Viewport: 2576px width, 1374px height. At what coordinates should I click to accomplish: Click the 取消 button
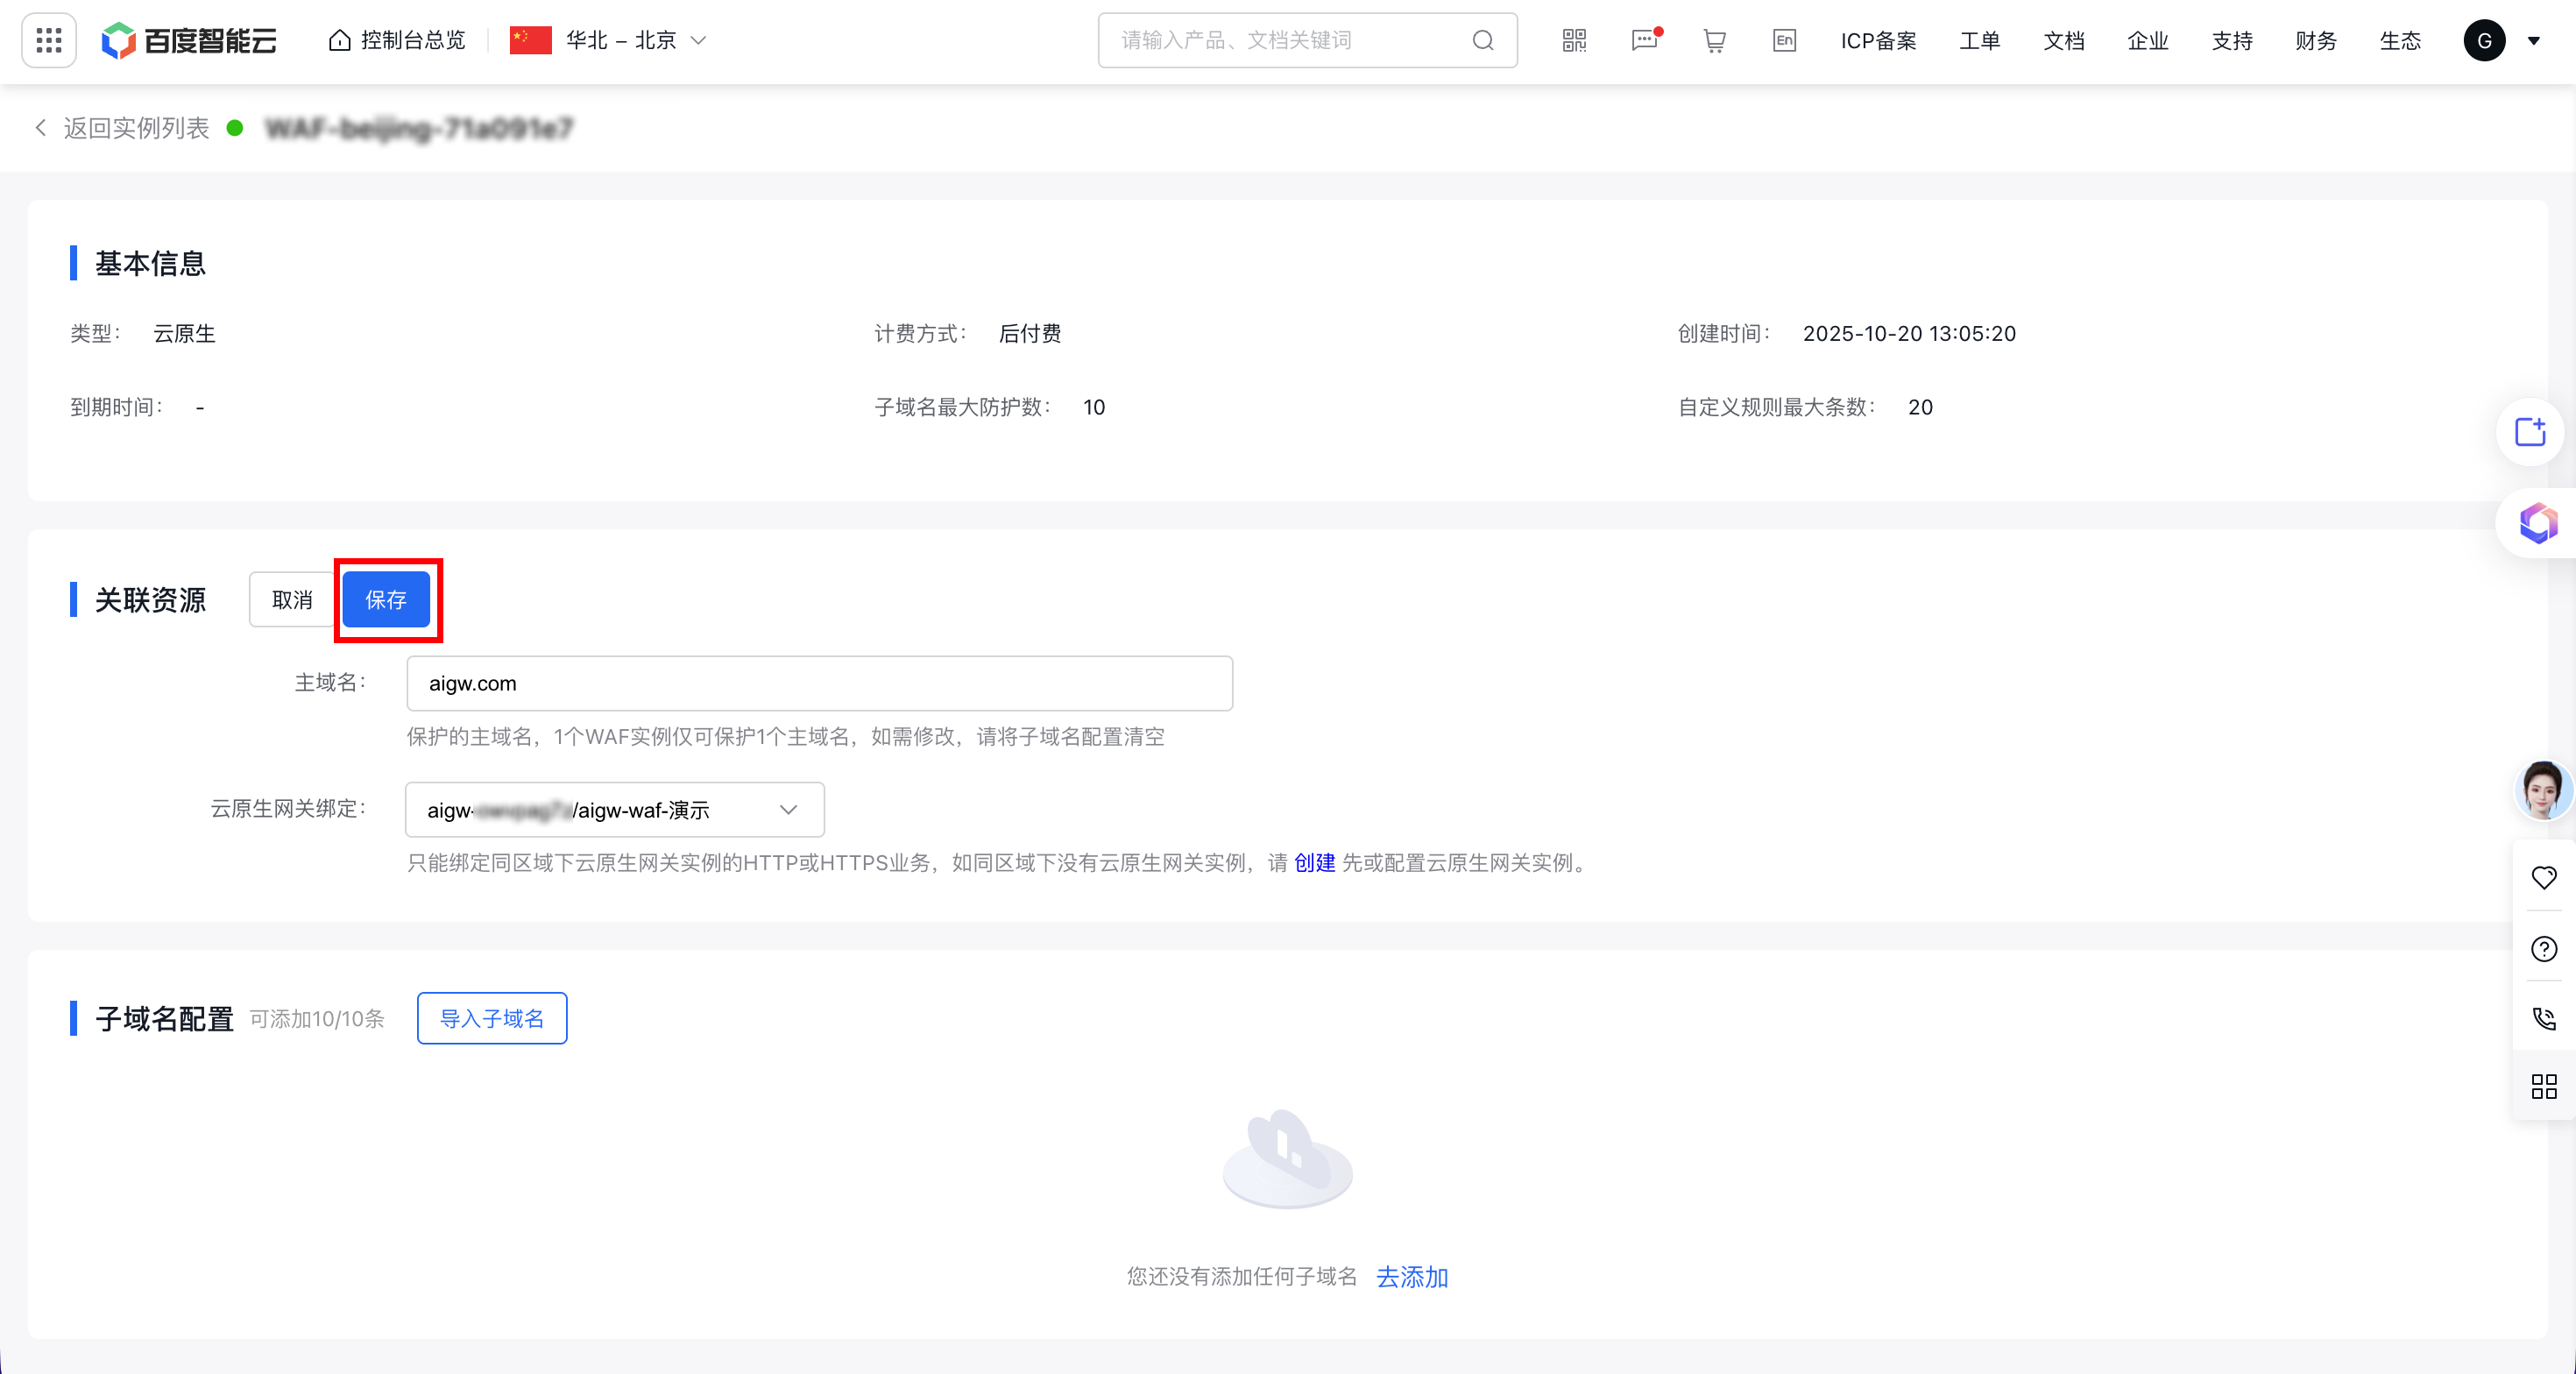pyautogui.click(x=292, y=599)
